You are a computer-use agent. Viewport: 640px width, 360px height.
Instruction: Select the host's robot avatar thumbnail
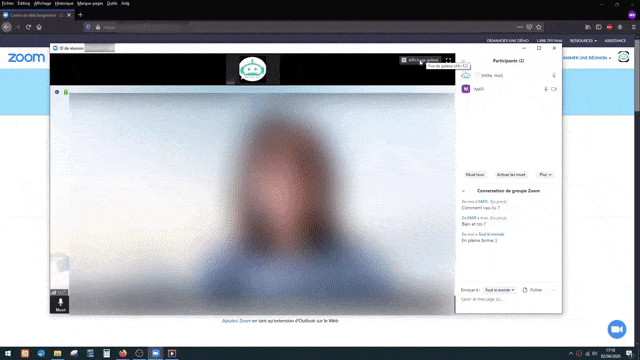pos(253,69)
